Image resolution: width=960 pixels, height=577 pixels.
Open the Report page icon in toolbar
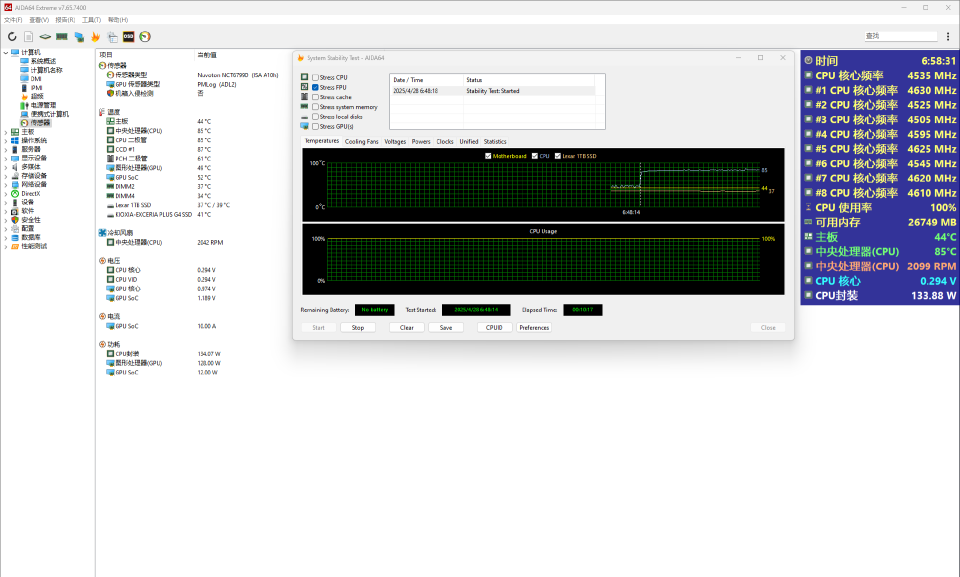29,37
